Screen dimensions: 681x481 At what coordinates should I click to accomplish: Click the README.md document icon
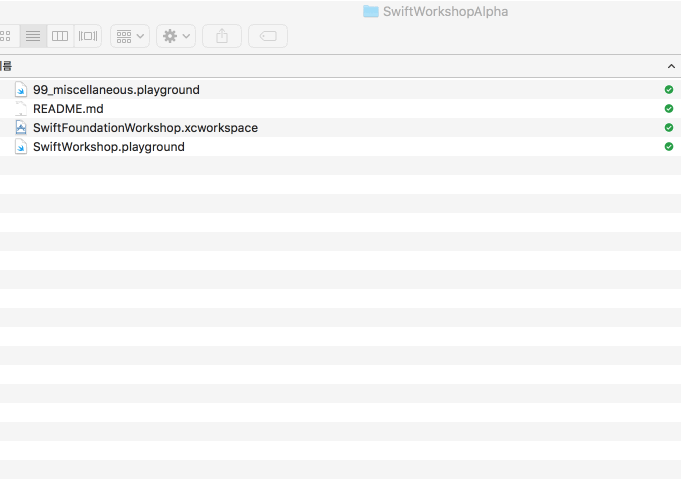tap(21, 109)
